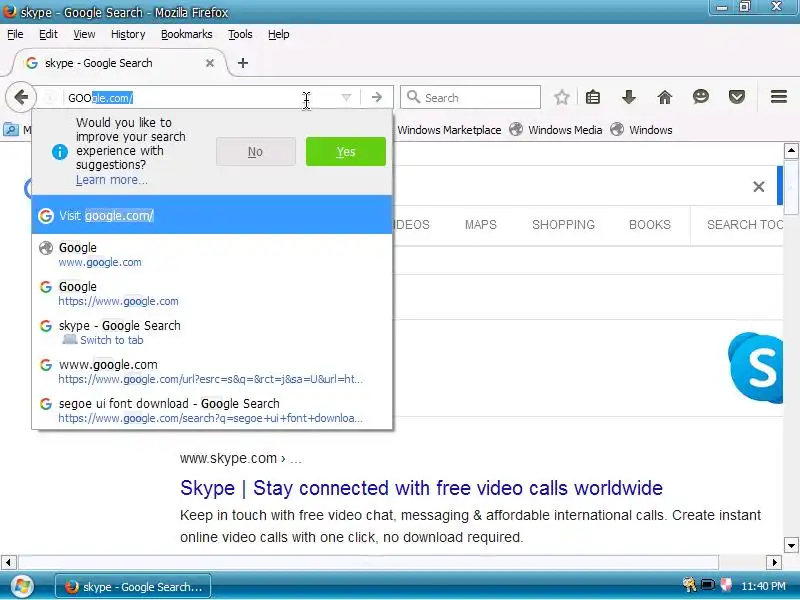Switch to the BOOKS results tab
This screenshot has height=600, width=800.
pos(649,225)
